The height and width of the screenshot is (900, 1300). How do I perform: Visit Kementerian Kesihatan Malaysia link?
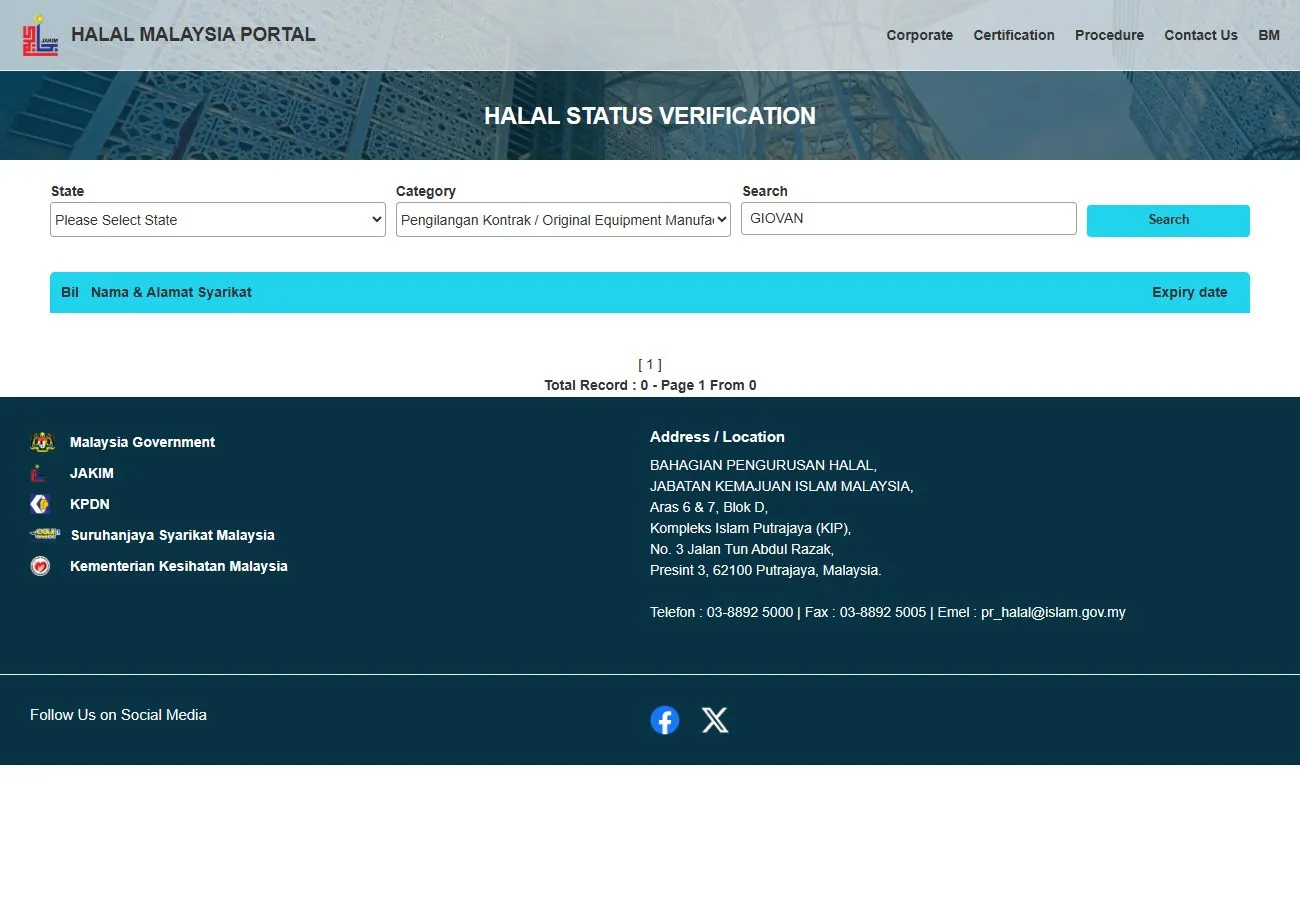click(179, 566)
